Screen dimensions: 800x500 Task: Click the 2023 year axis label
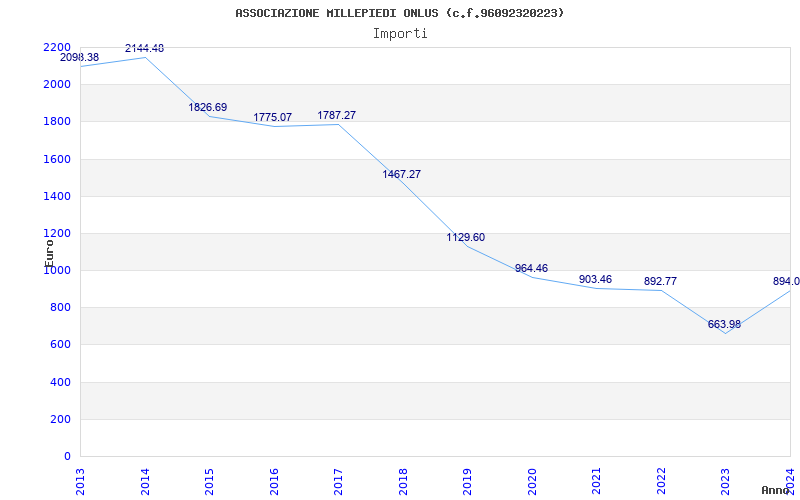(725, 480)
